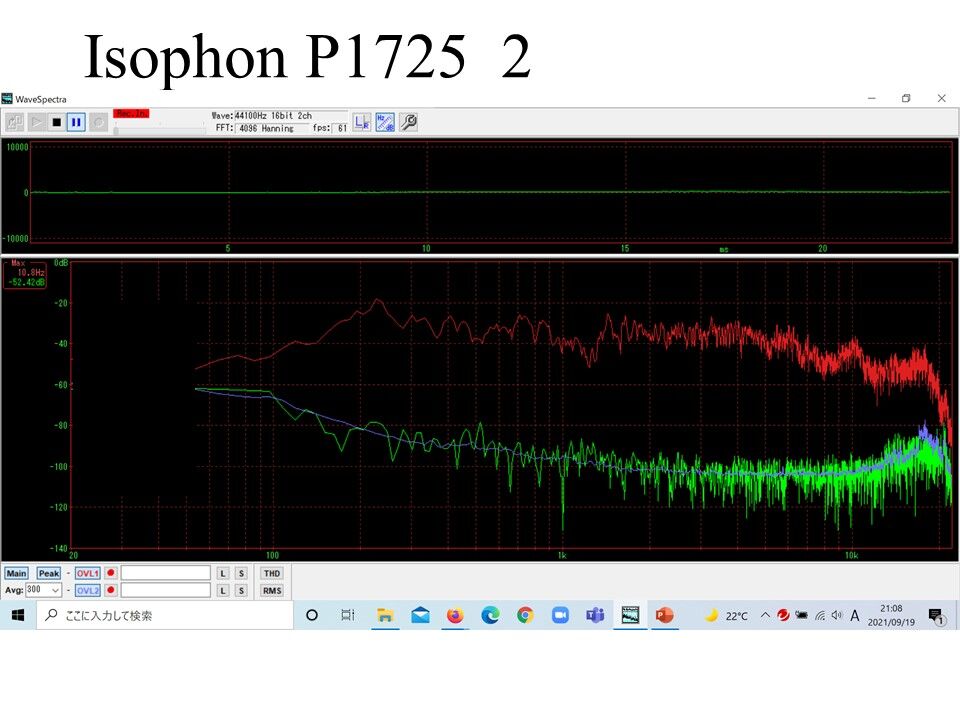Open Google Chrome from the taskbar

coord(525,615)
